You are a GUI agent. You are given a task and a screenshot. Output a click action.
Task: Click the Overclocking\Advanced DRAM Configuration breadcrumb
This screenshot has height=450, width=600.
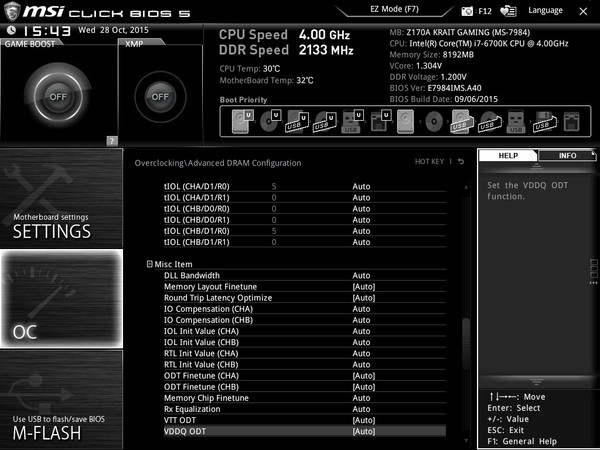[218, 163]
